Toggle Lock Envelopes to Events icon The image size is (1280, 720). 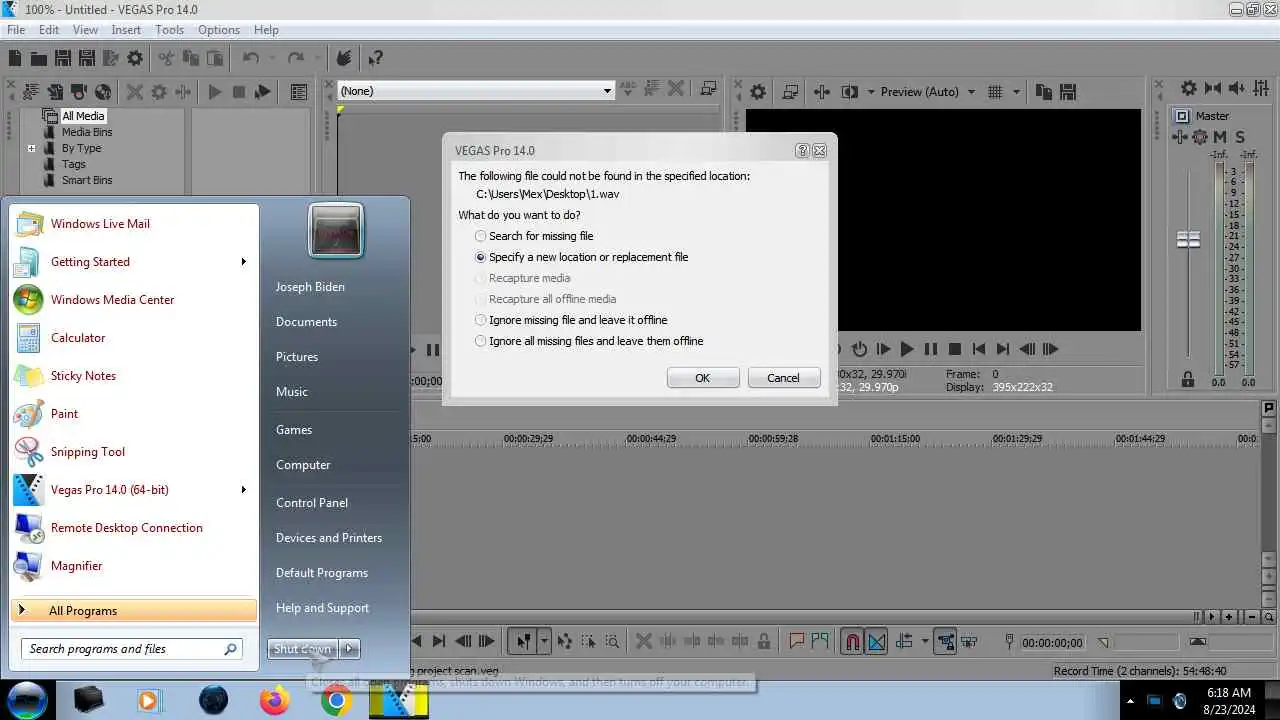pos(945,642)
